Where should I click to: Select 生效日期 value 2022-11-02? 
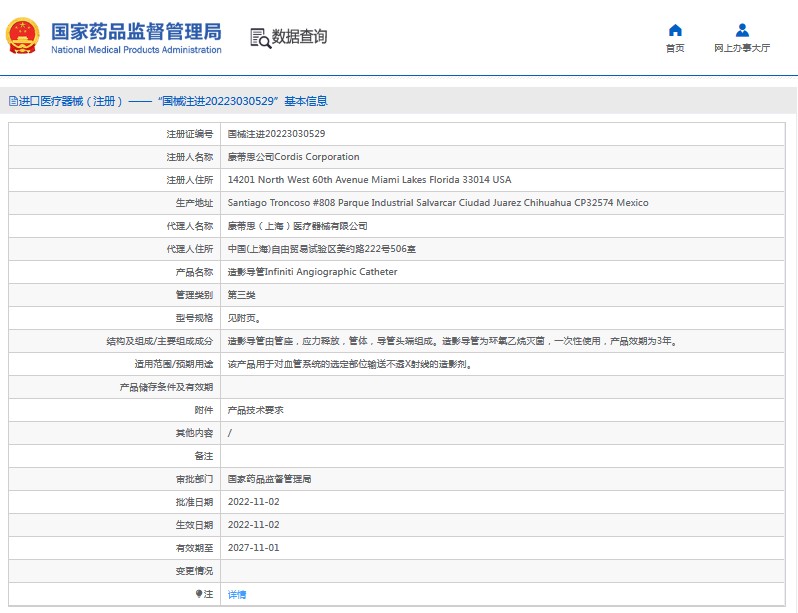tap(253, 525)
